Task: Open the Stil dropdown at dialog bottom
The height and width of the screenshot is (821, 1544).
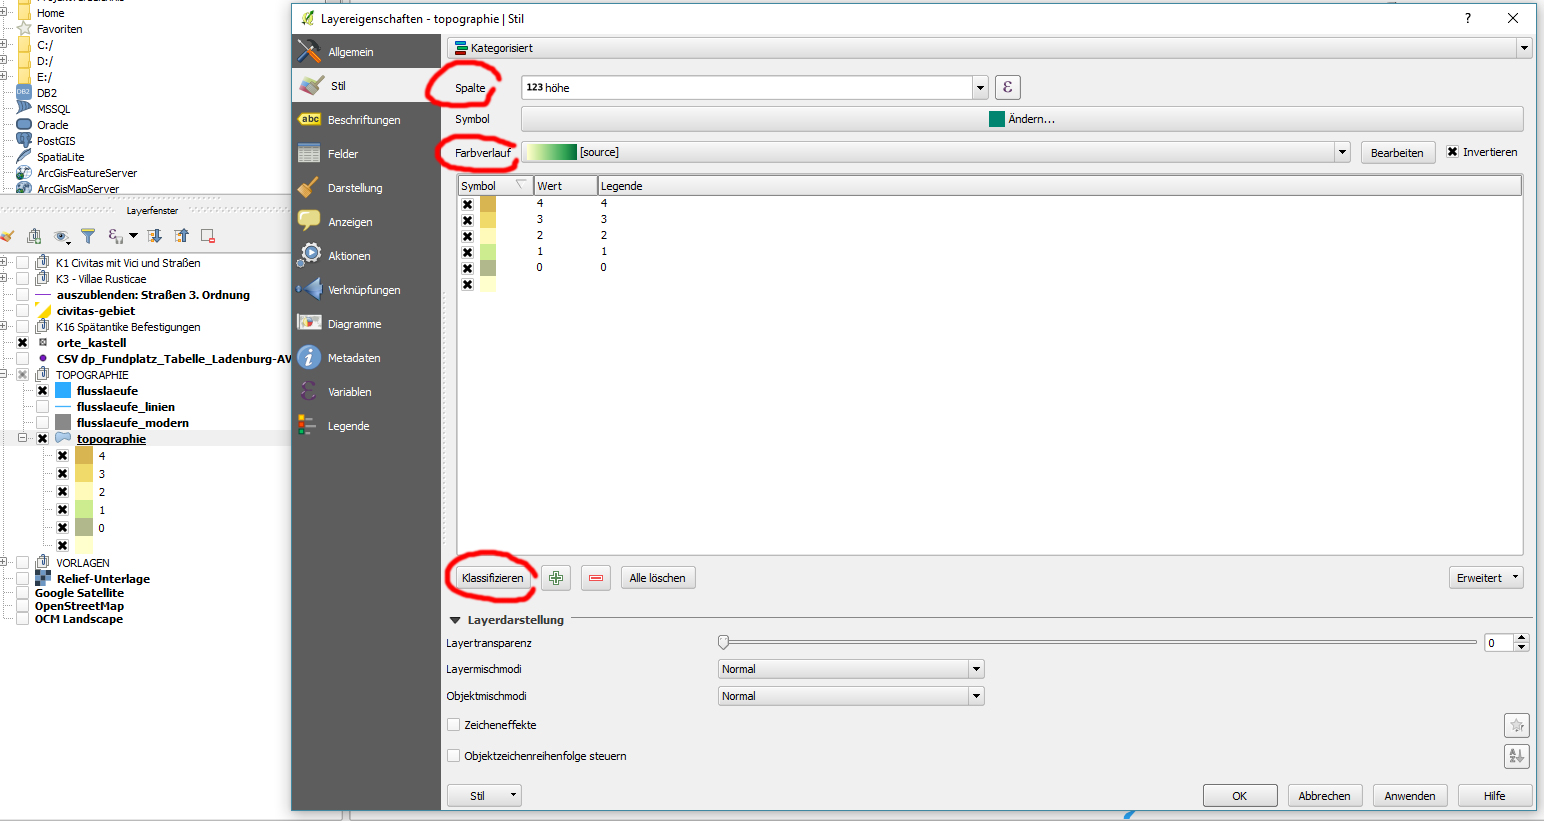Action: pyautogui.click(x=485, y=796)
